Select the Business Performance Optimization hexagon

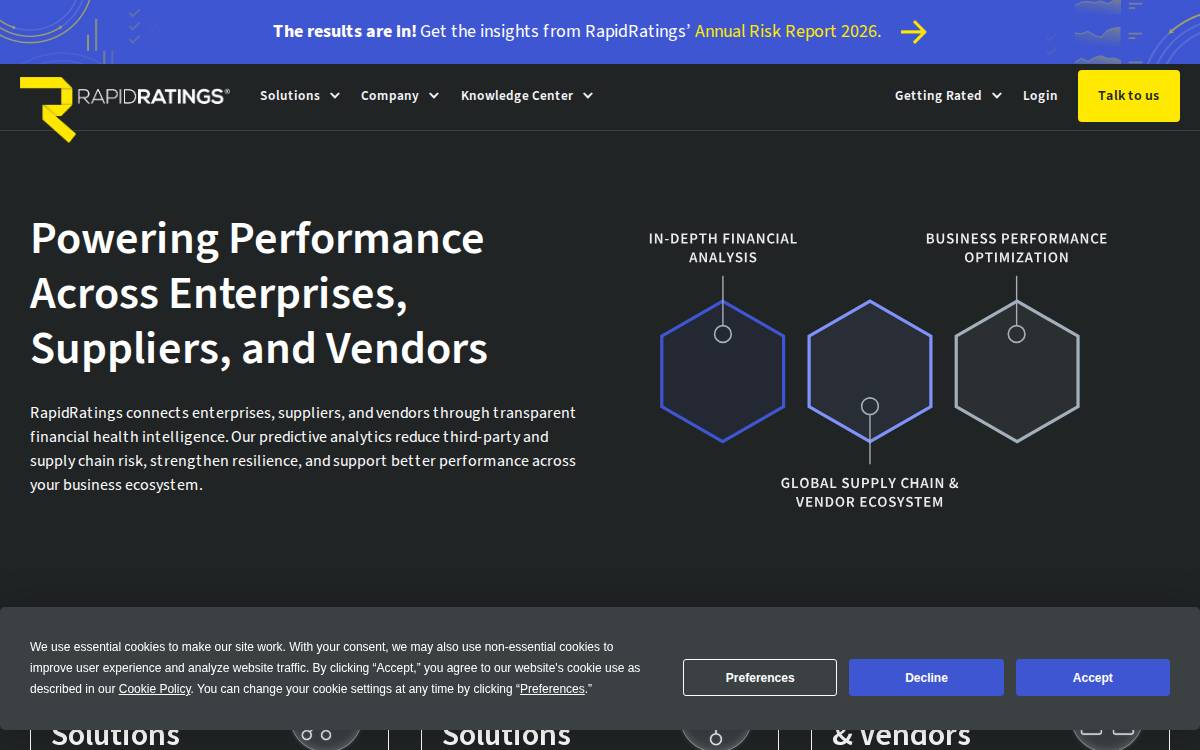1017,371
